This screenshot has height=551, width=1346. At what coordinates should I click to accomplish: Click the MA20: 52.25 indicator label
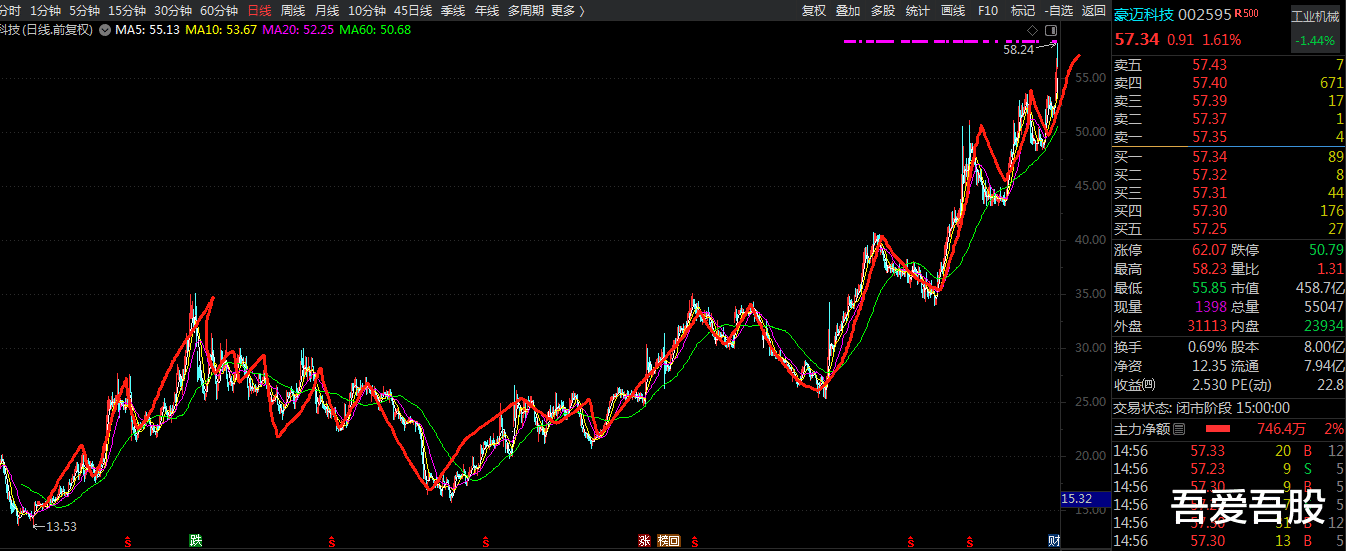click(299, 30)
